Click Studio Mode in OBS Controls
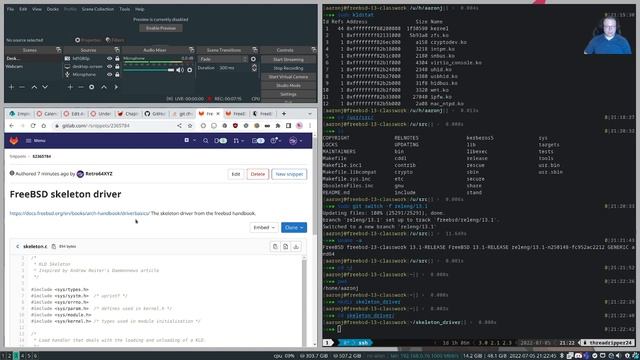The height and width of the screenshot is (360, 640). (288, 85)
